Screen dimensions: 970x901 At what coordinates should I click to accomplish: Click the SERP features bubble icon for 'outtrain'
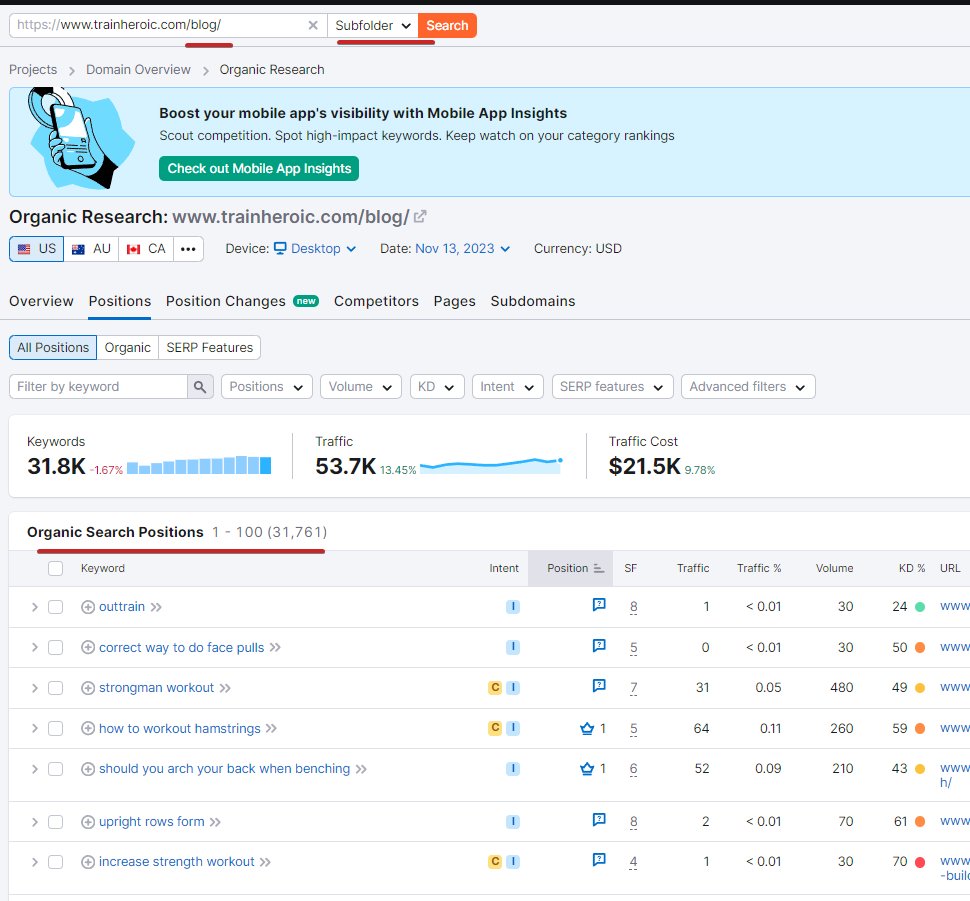pos(599,605)
